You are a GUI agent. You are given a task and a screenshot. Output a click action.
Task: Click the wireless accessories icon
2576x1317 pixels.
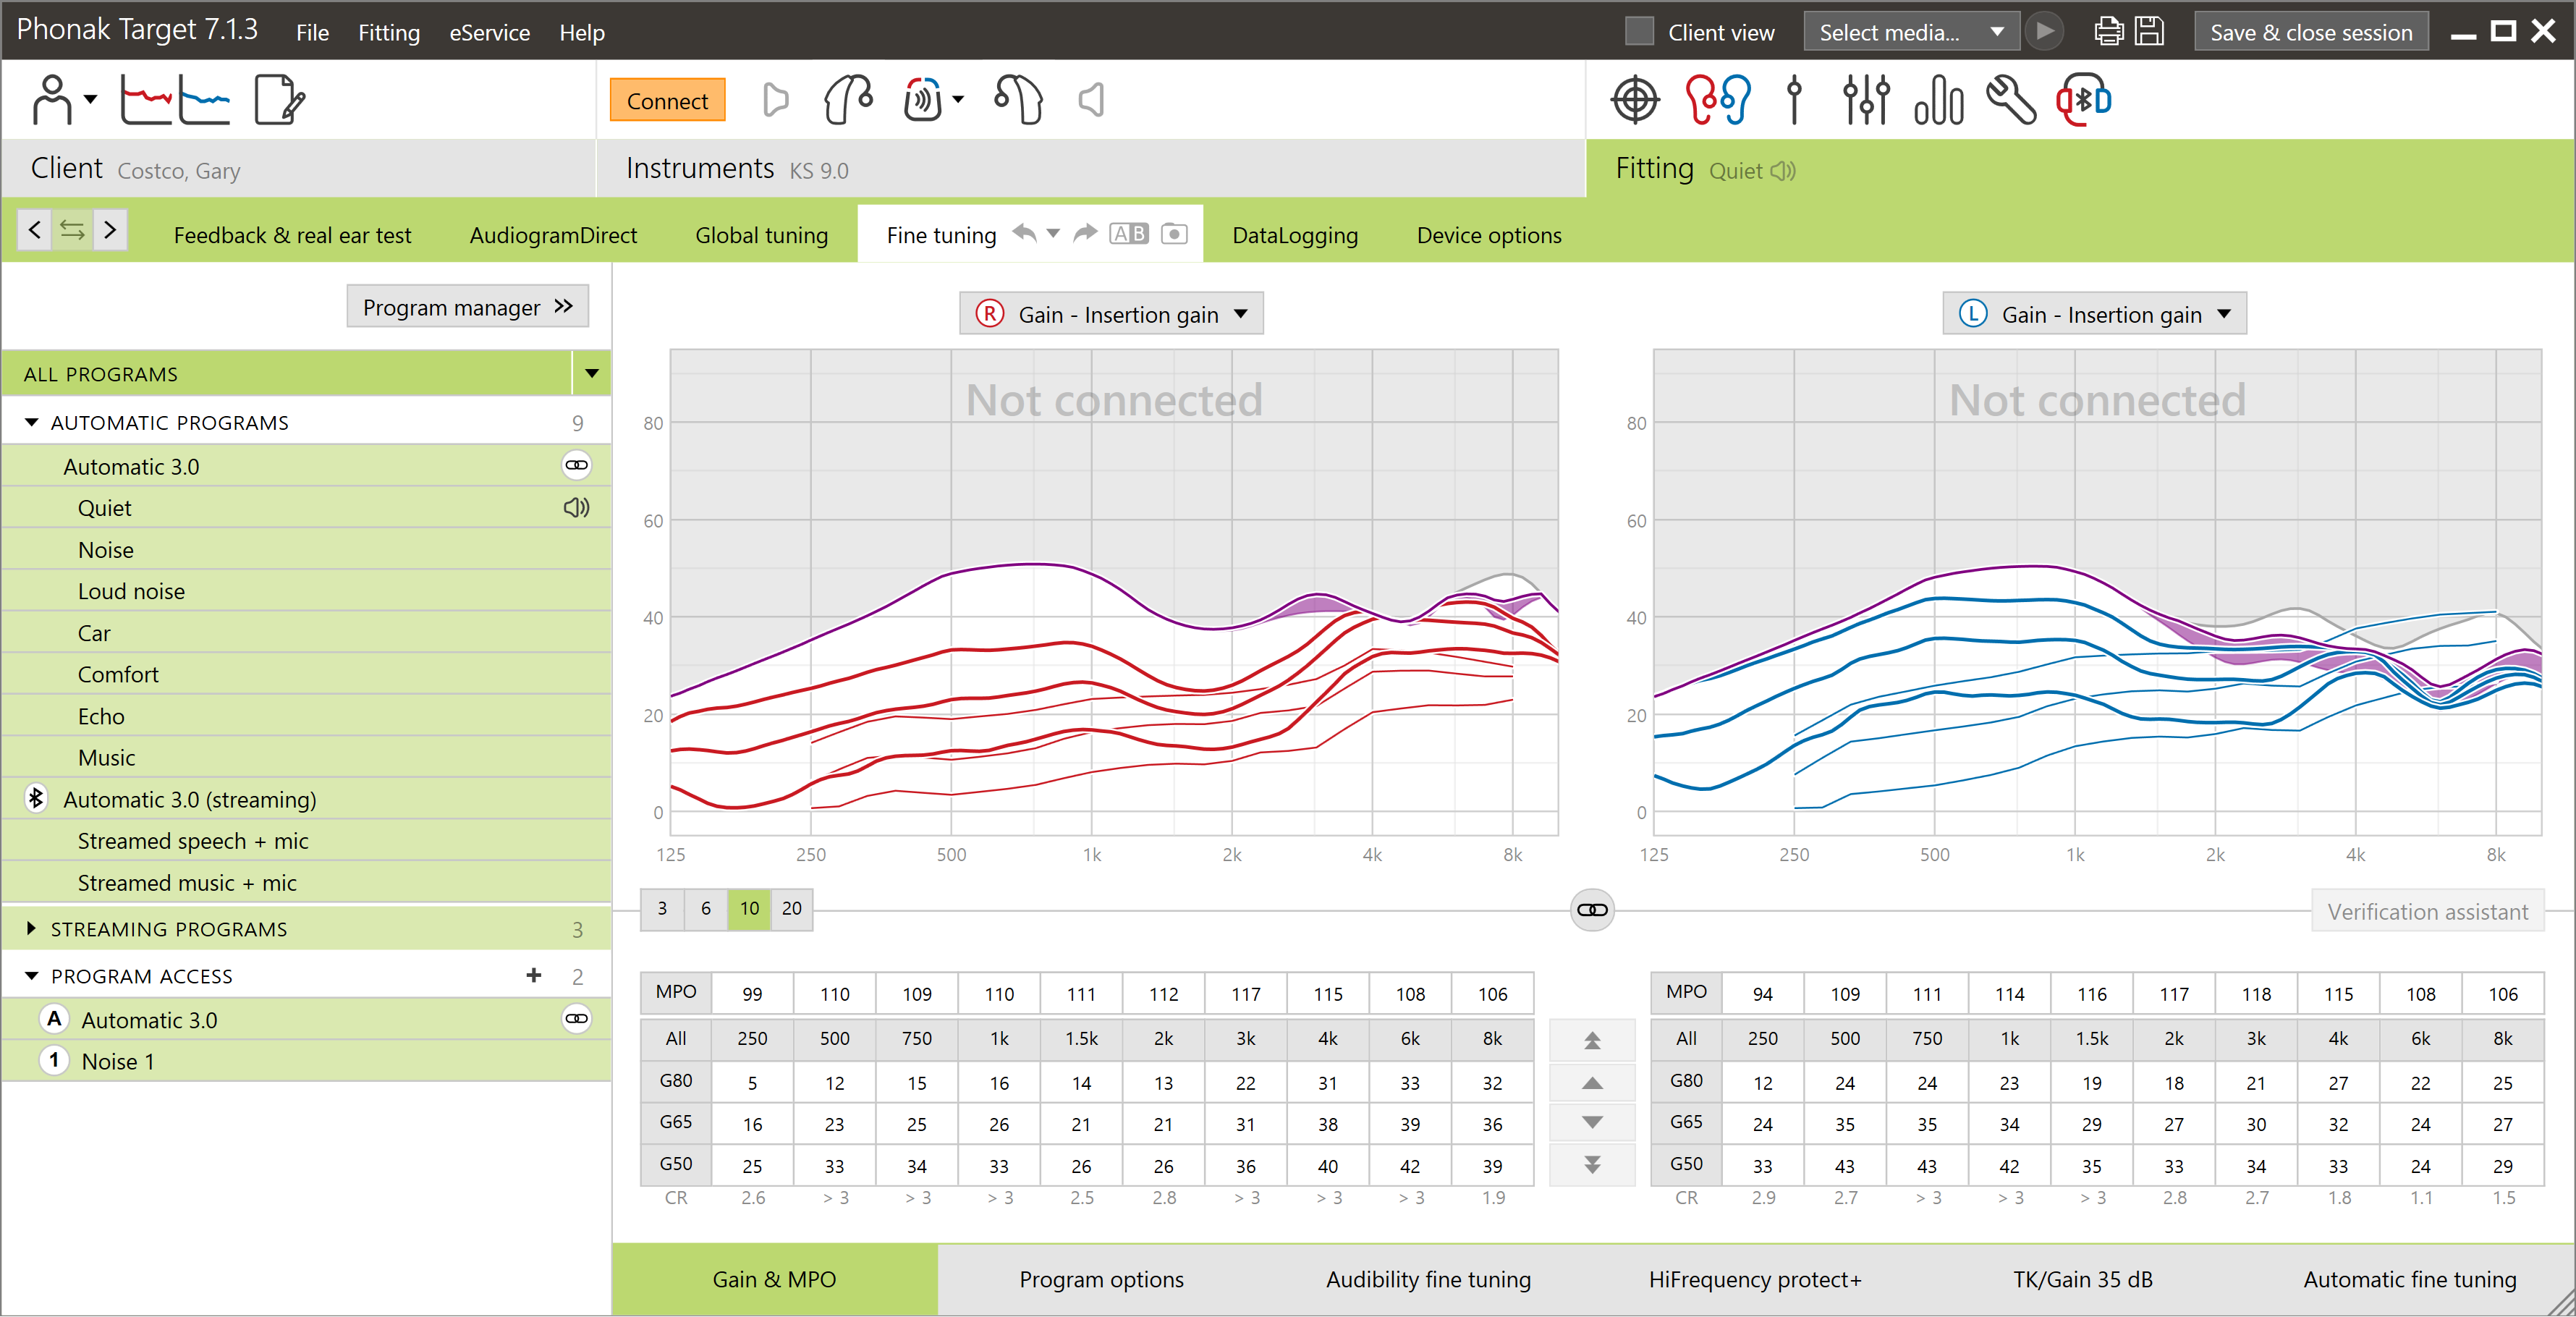[x=922, y=100]
